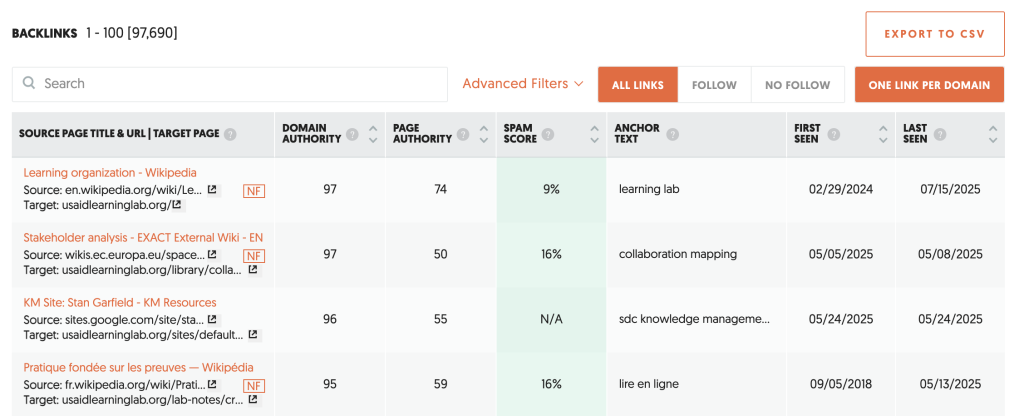Select the Follow links filter

tap(714, 85)
